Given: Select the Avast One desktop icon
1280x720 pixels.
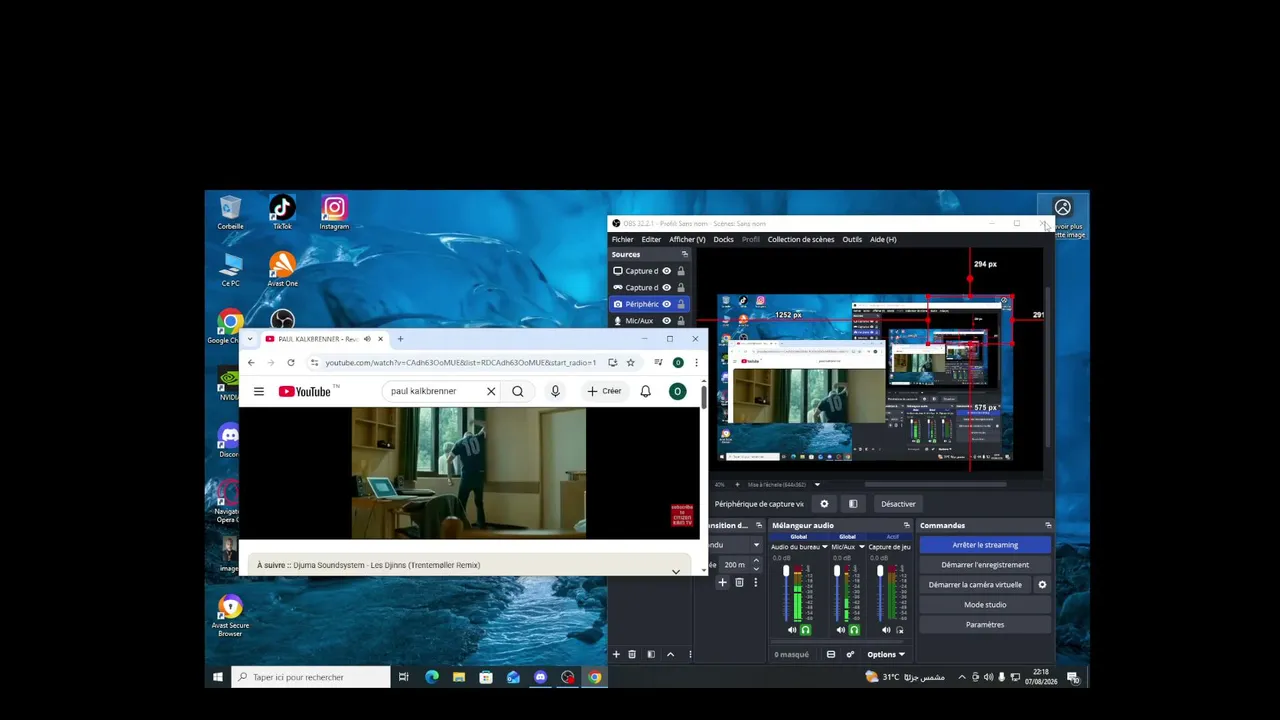Looking at the screenshot, I should tap(282, 269).
